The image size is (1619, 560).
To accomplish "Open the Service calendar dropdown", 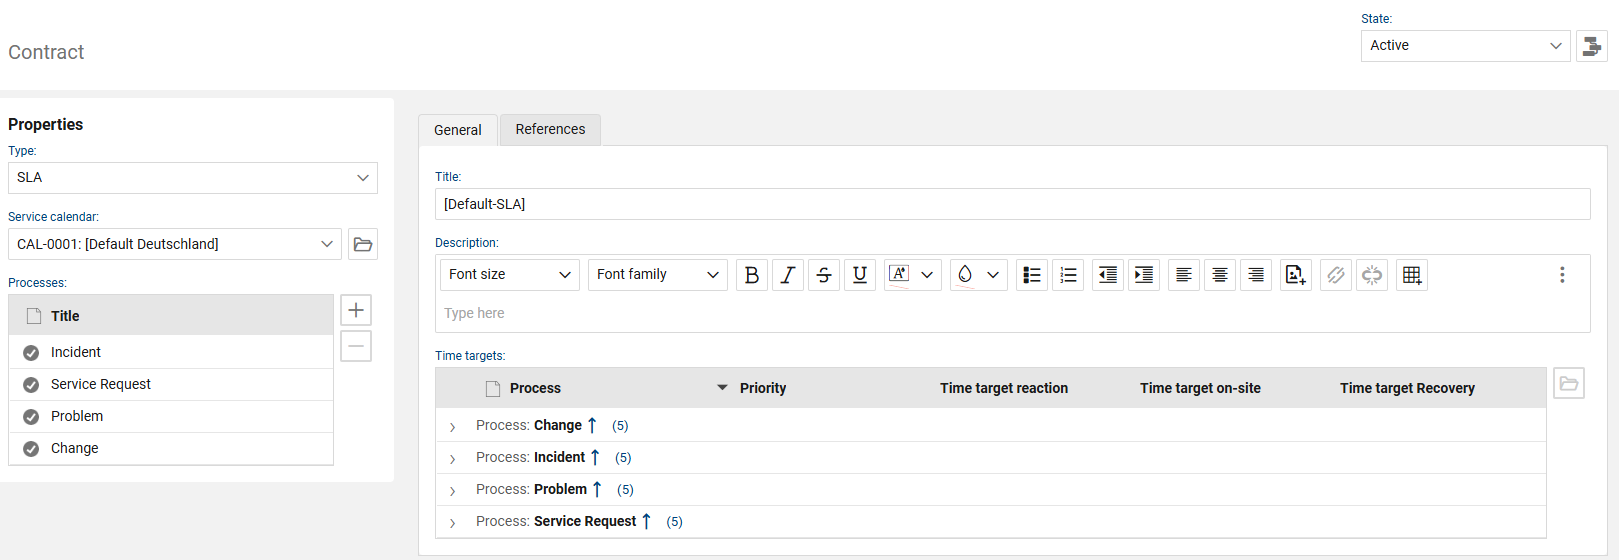I will coord(175,244).
